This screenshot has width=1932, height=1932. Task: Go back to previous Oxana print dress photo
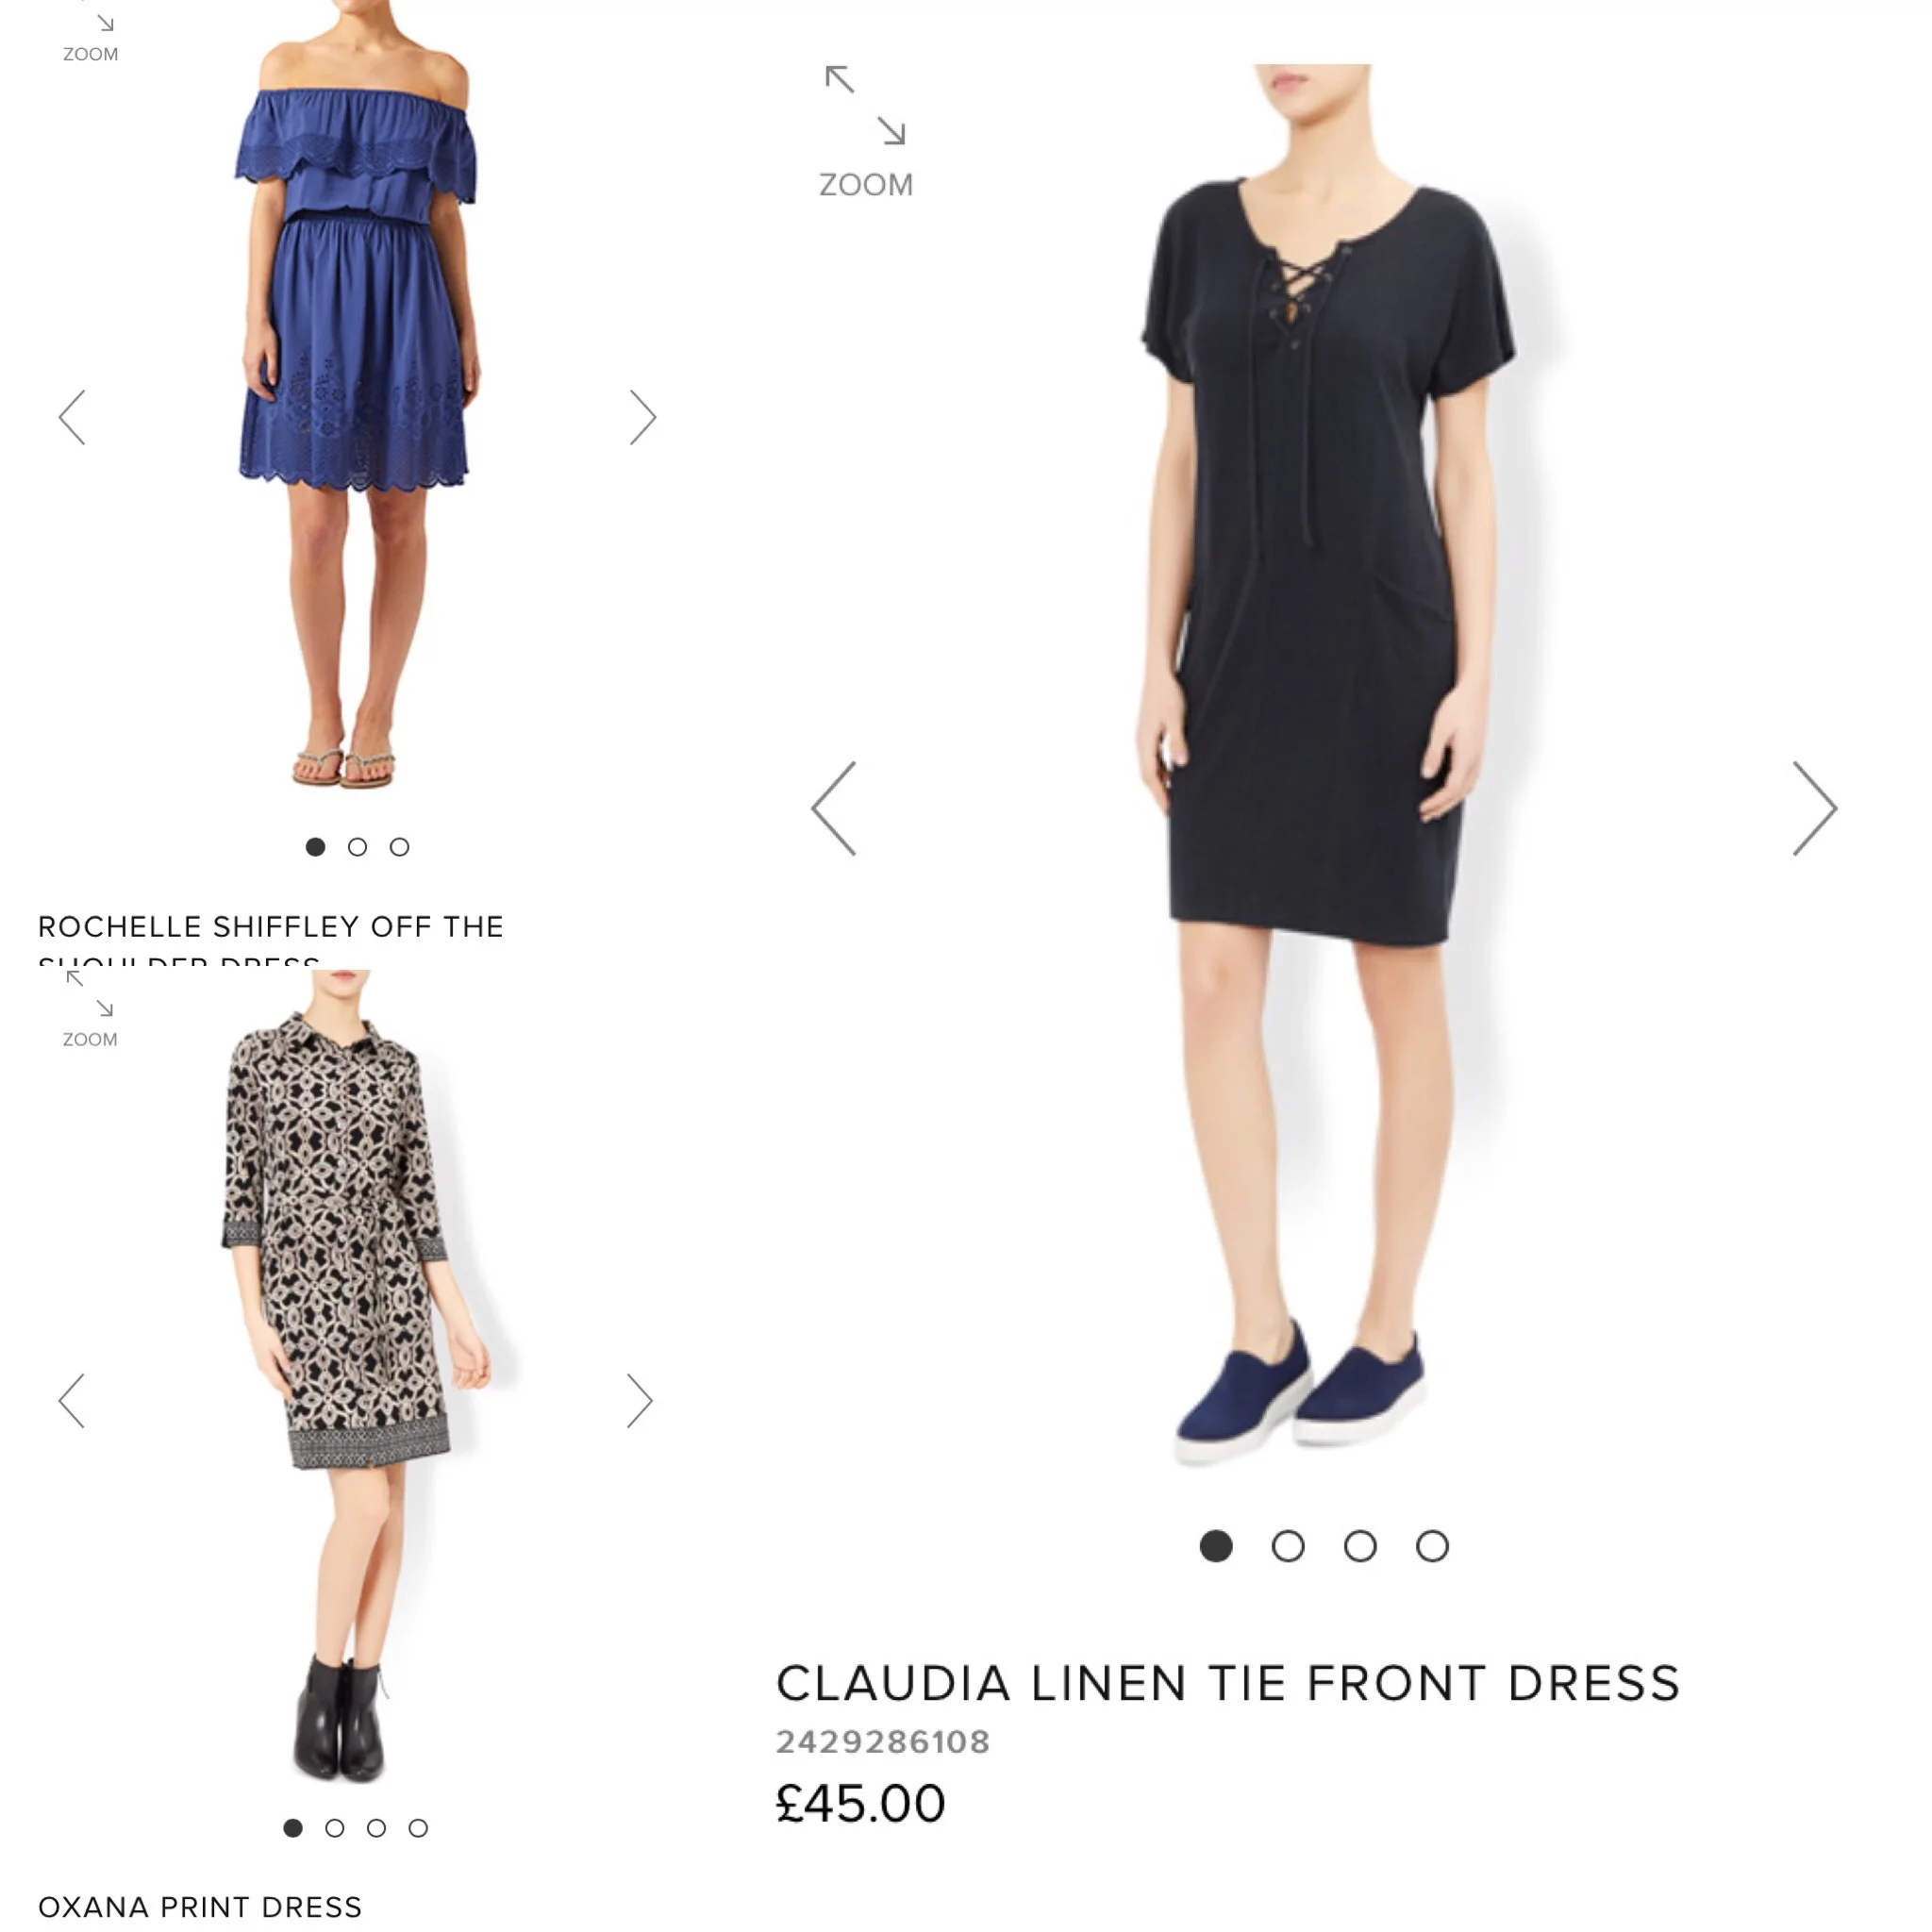pyautogui.click(x=72, y=1400)
